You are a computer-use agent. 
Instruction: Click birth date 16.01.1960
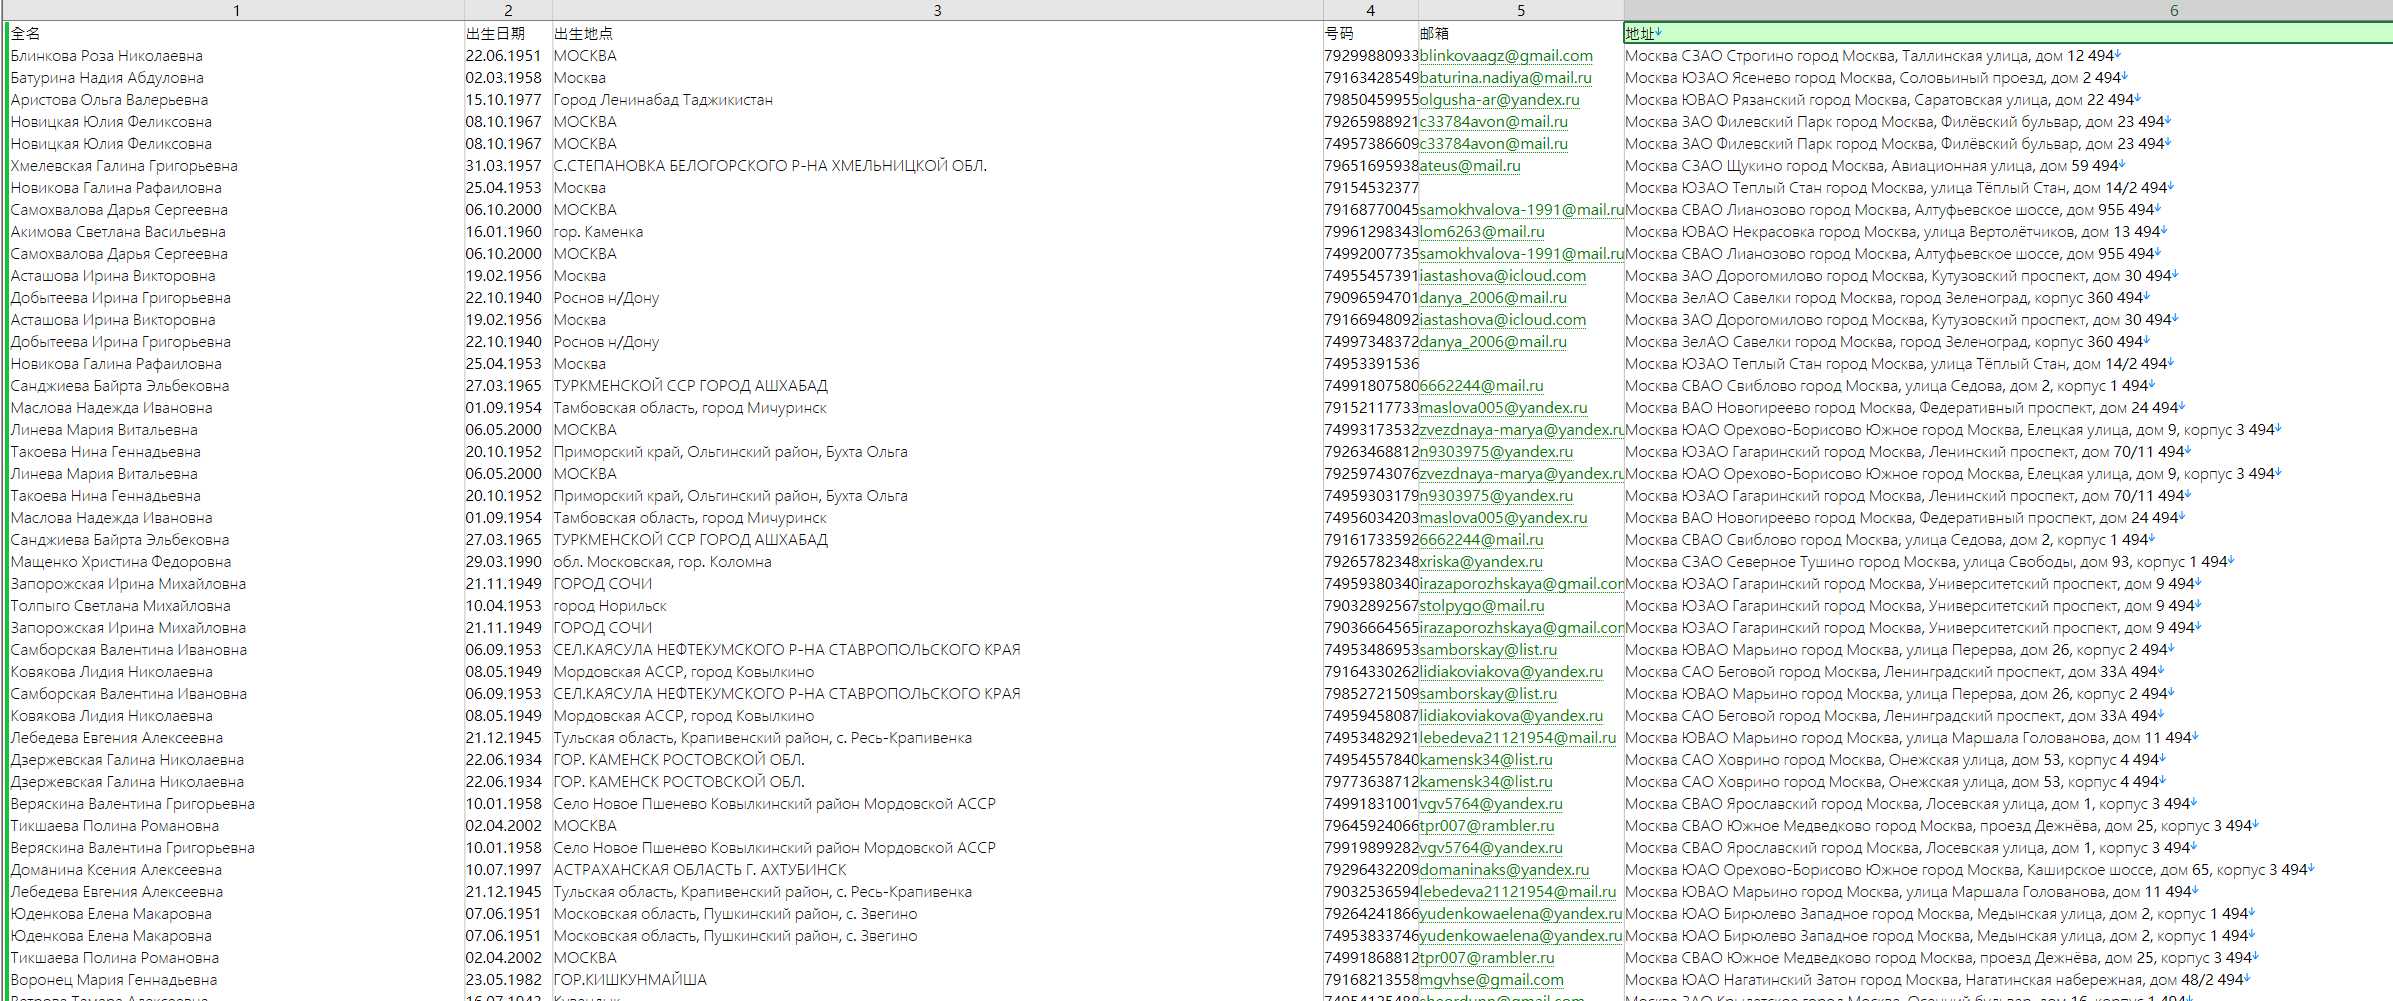click(503, 232)
